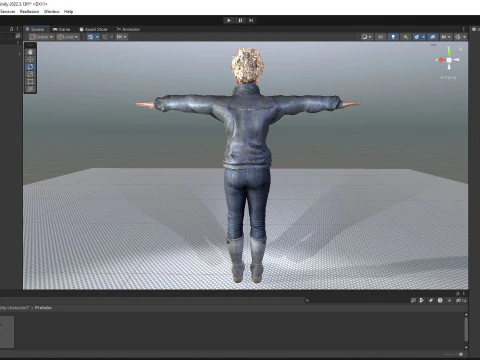
Task: Open the snap increment settings arrow
Action: 112,37
